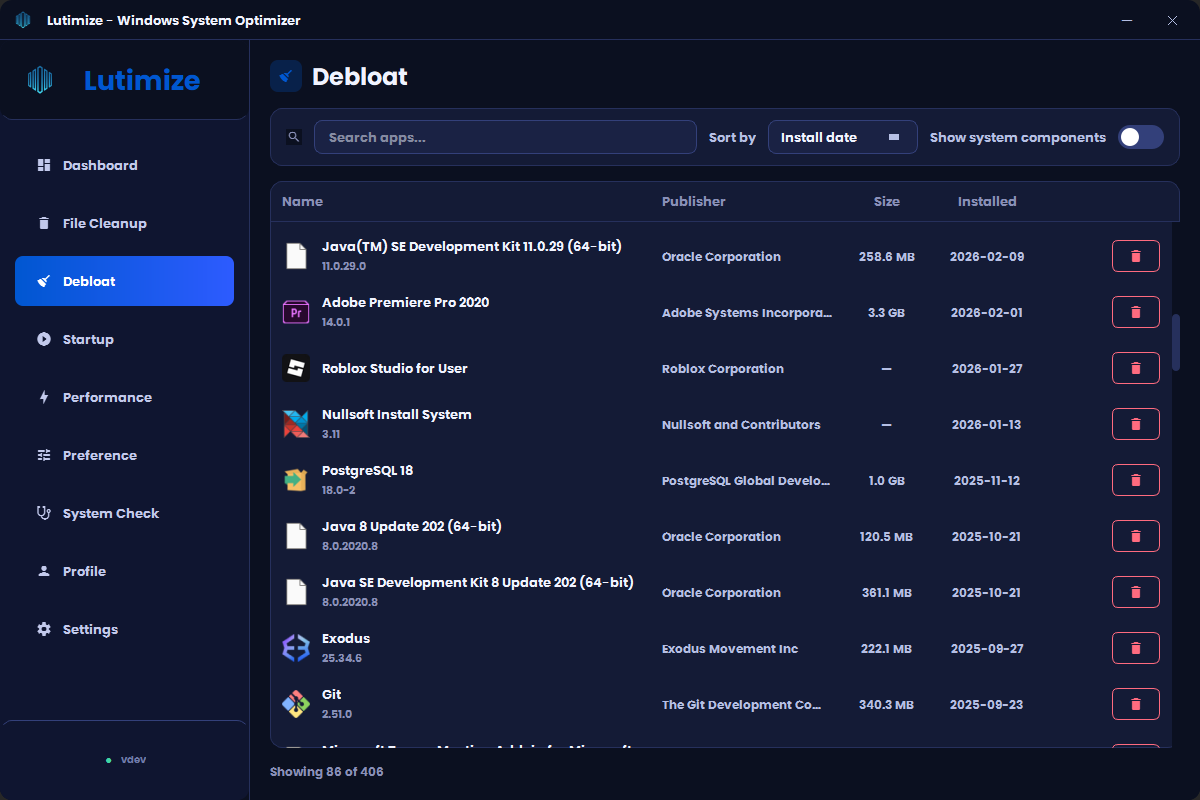Select the Debloat sidebar item
Screen dimensions: 1200x800
[x=124, y=281]
